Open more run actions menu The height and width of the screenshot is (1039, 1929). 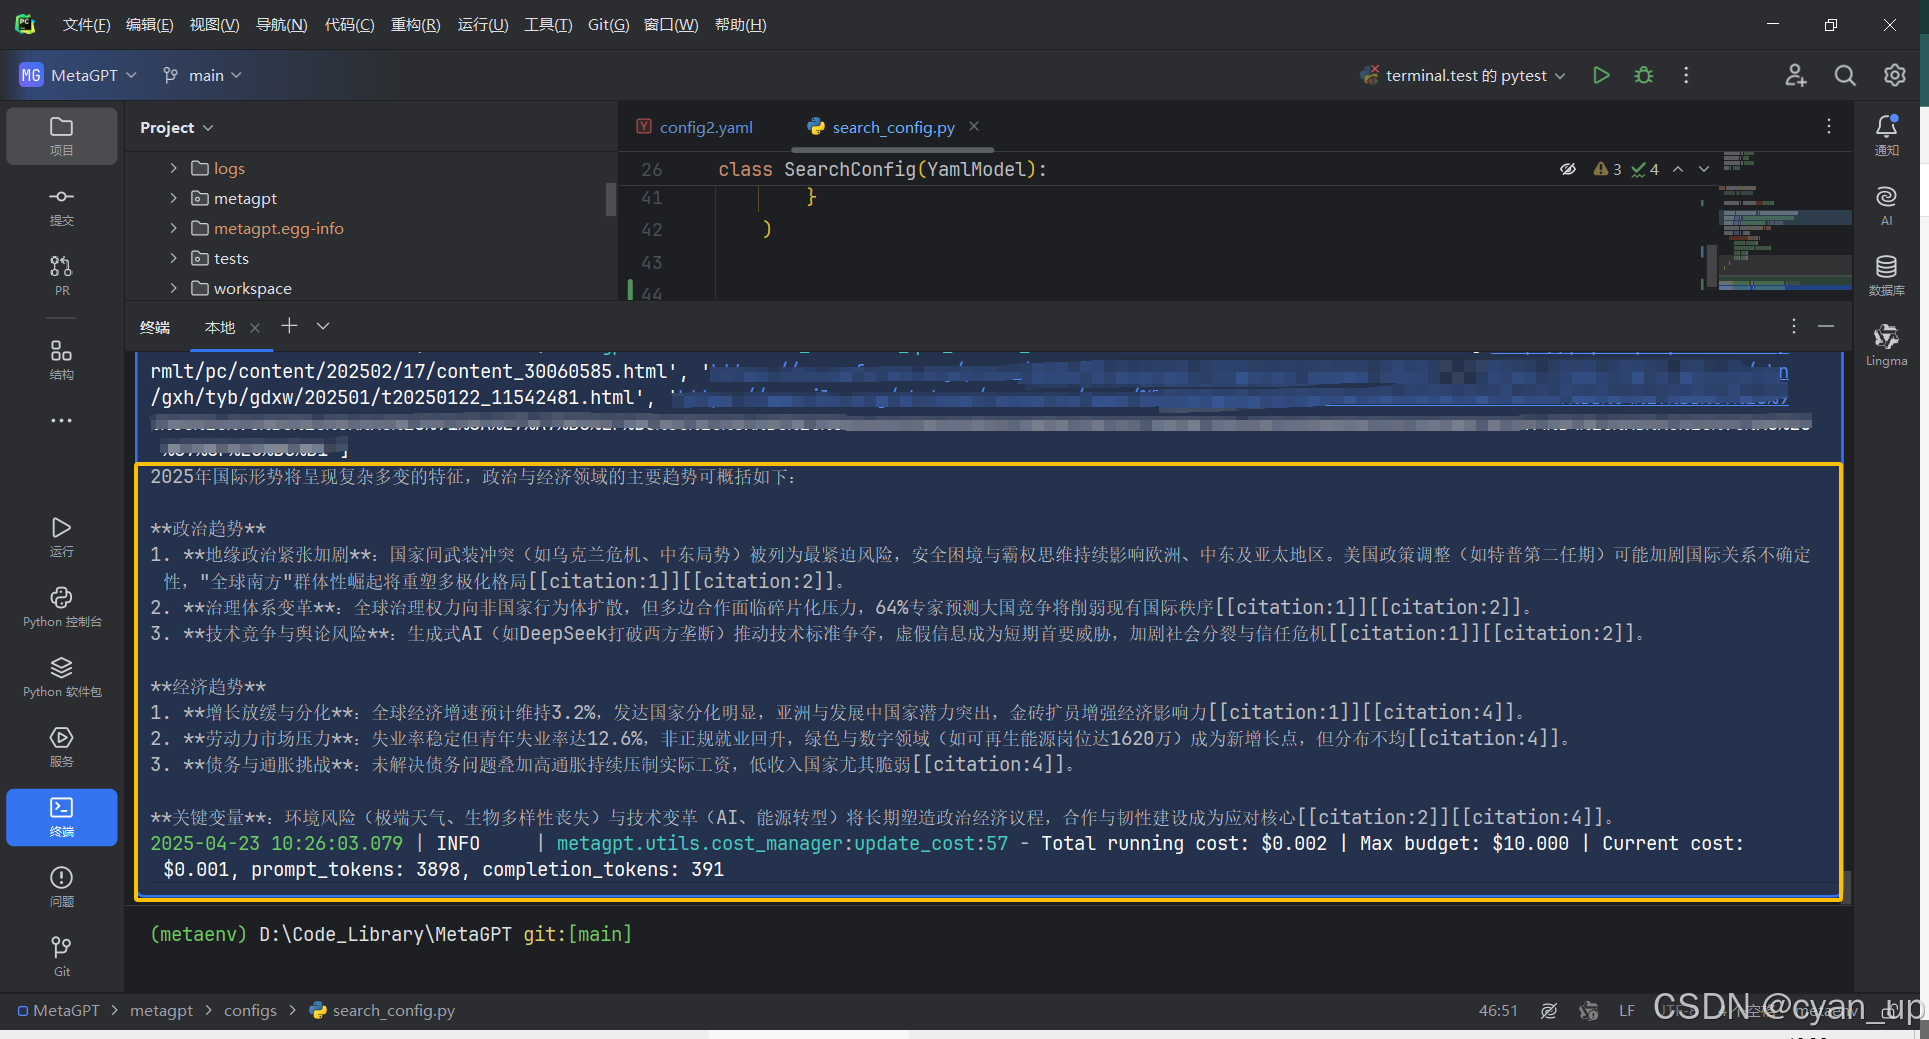(x=1686, y=75)
